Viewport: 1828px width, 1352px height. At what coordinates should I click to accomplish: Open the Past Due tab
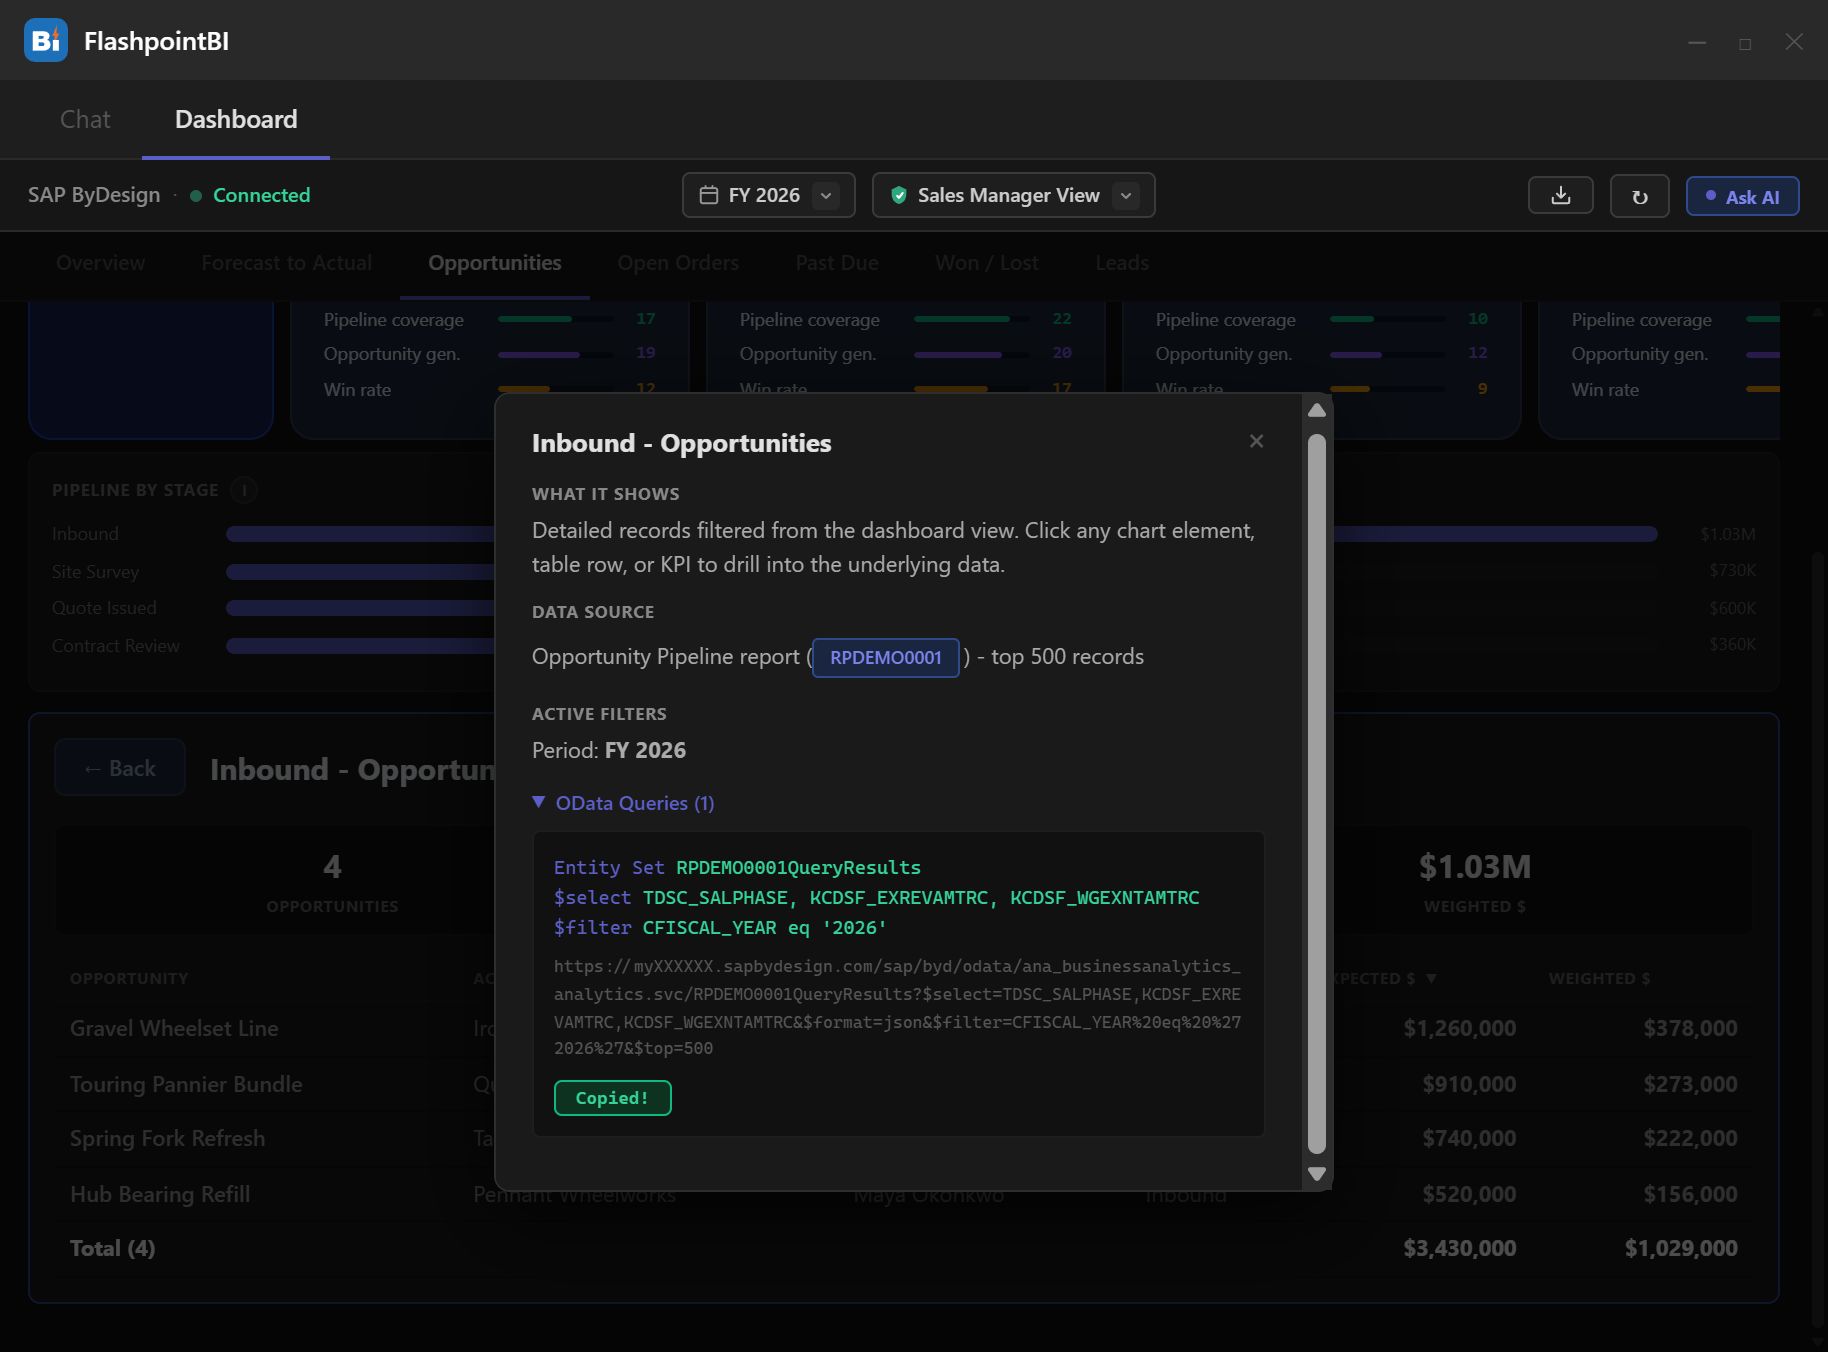tap(837, 263)
